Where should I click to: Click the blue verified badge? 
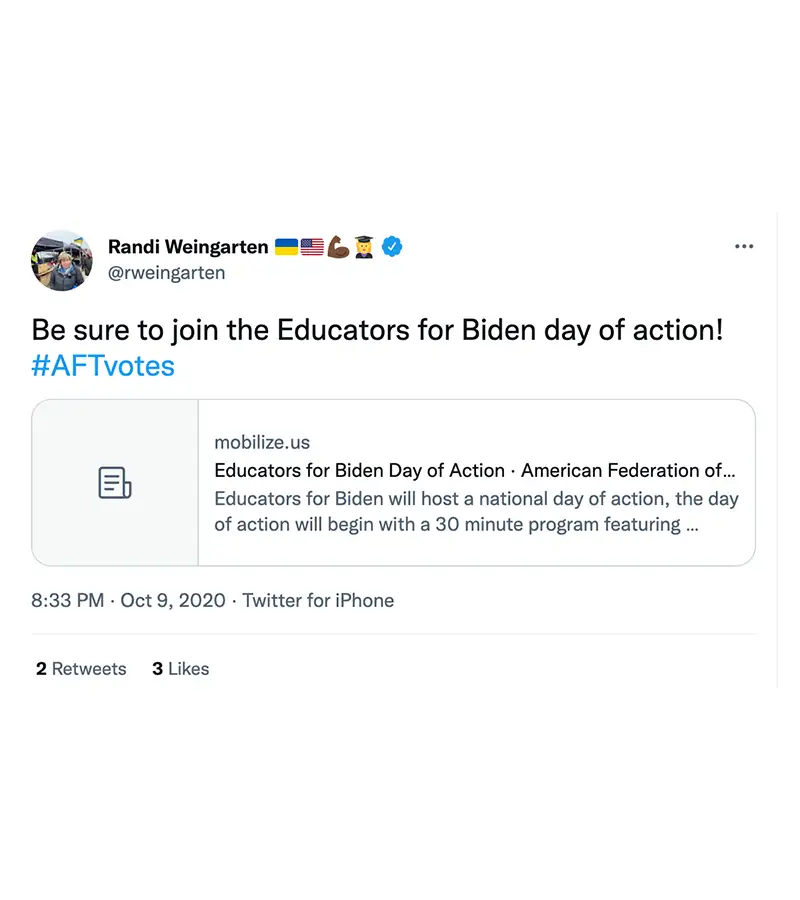[393, 246]
